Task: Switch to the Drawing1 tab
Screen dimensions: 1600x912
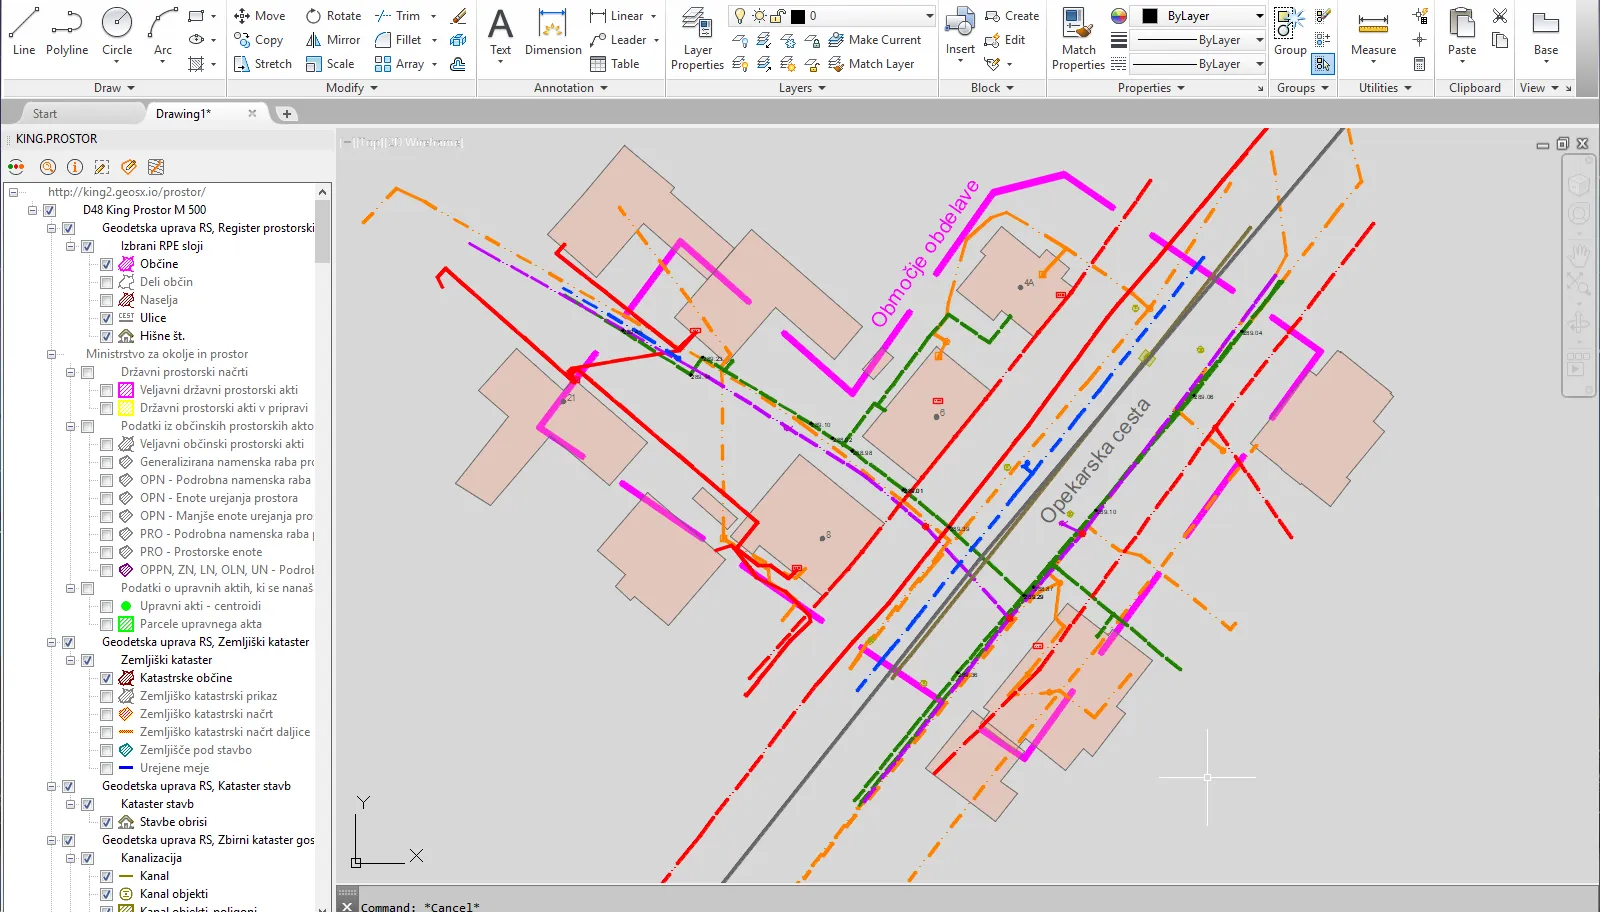Action: [183, 114]
